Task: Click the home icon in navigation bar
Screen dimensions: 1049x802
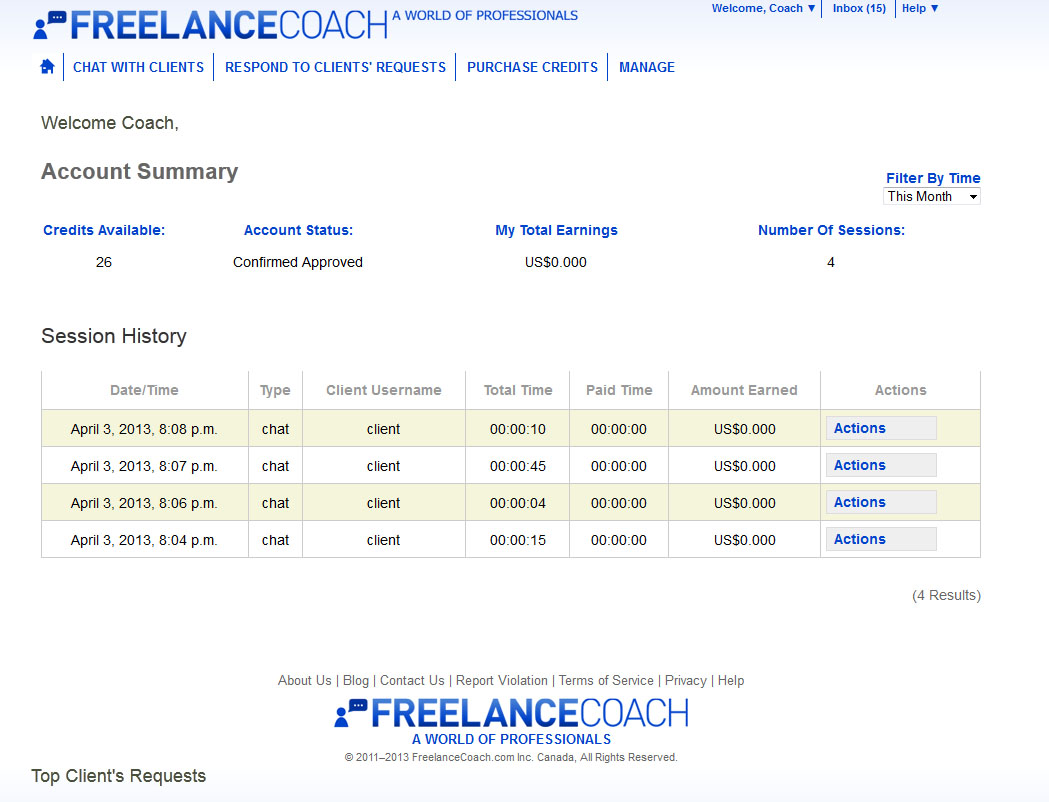Action: click(x=47, y=67)
